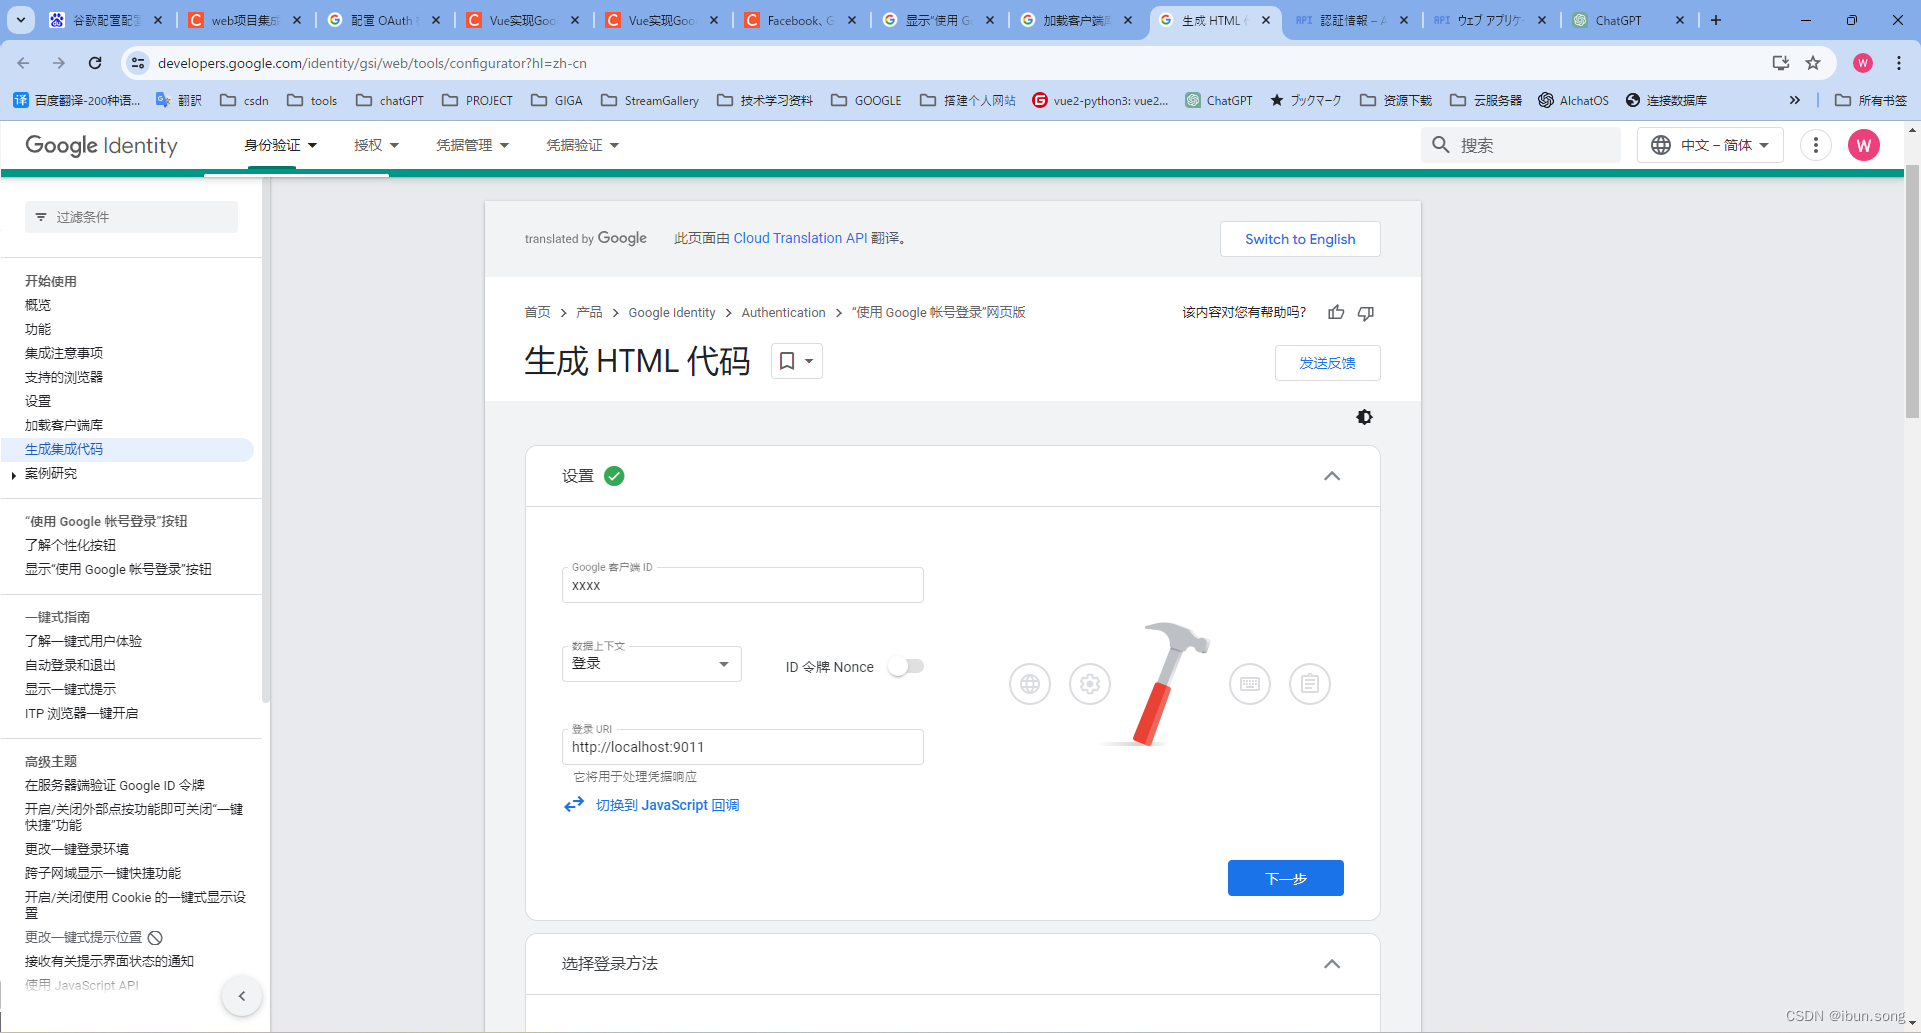Star the page using the bookmark icon
The image size is (1921, 1033).
pos(1813,62)
